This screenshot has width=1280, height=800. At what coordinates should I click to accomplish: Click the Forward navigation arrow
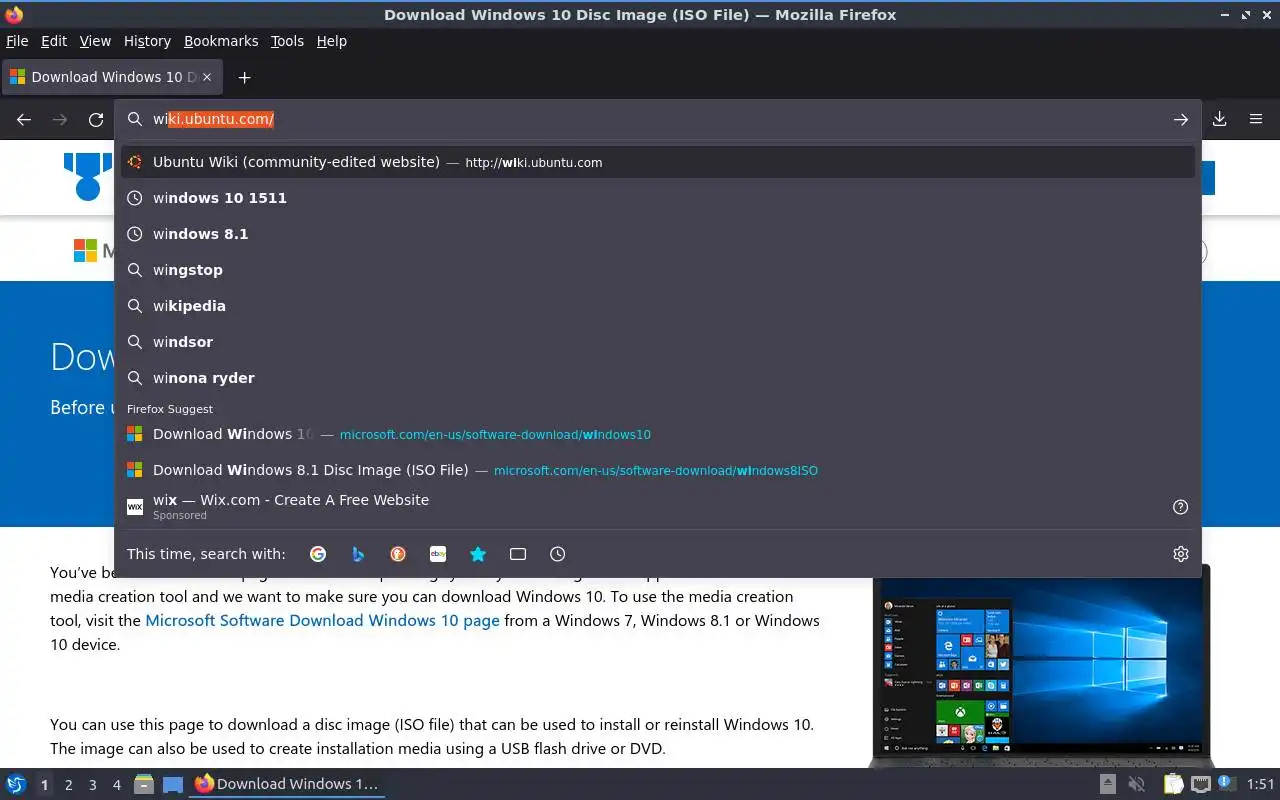pyautogui.click(x=60, y=119)
